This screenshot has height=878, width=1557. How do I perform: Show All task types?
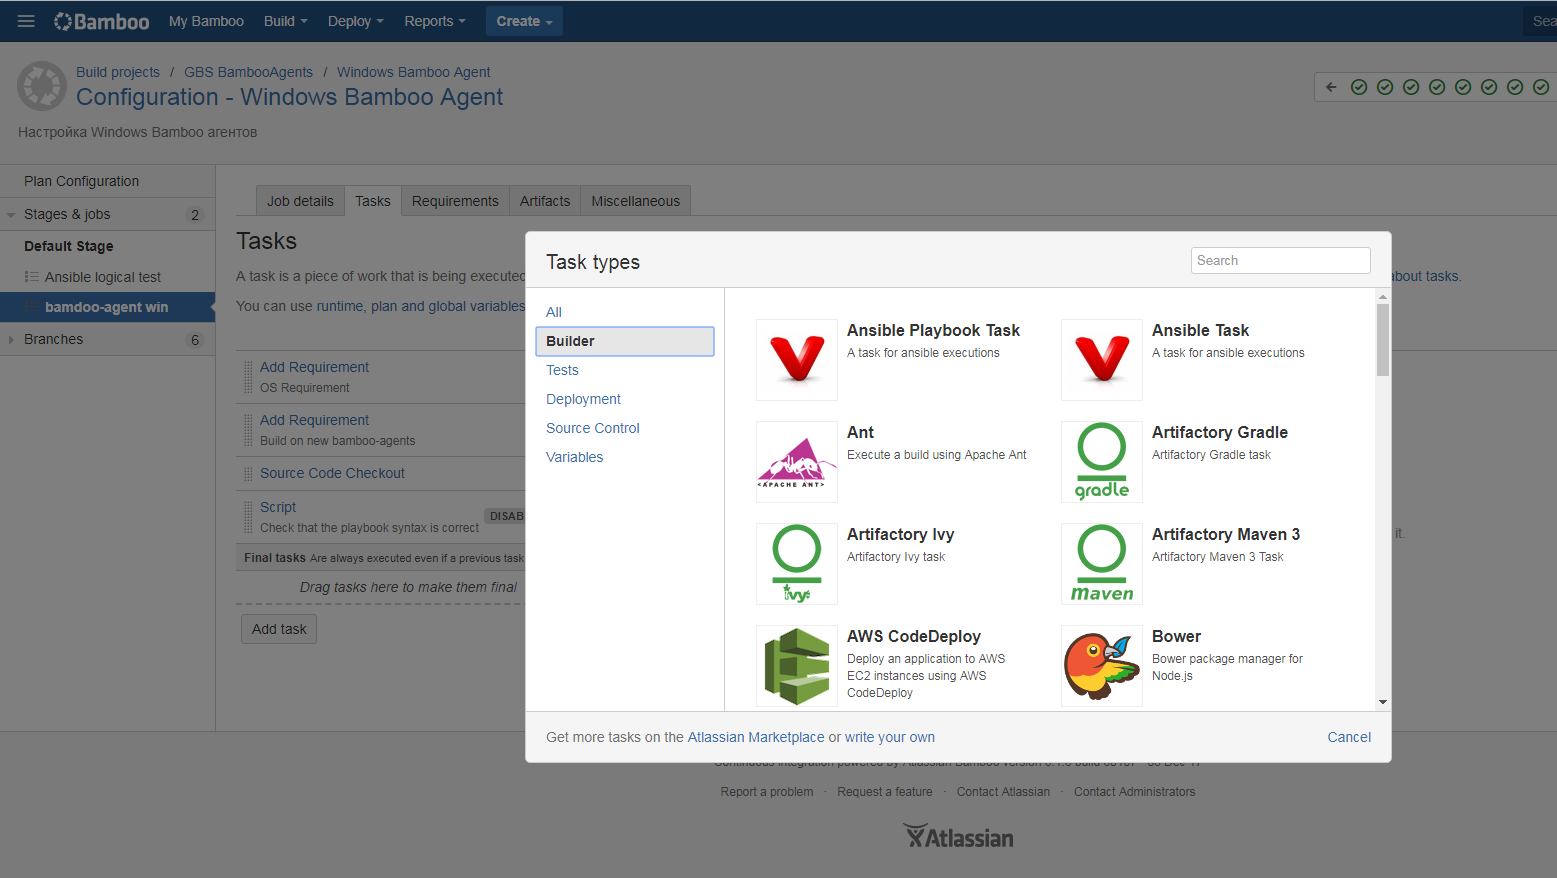click(554, 312)
